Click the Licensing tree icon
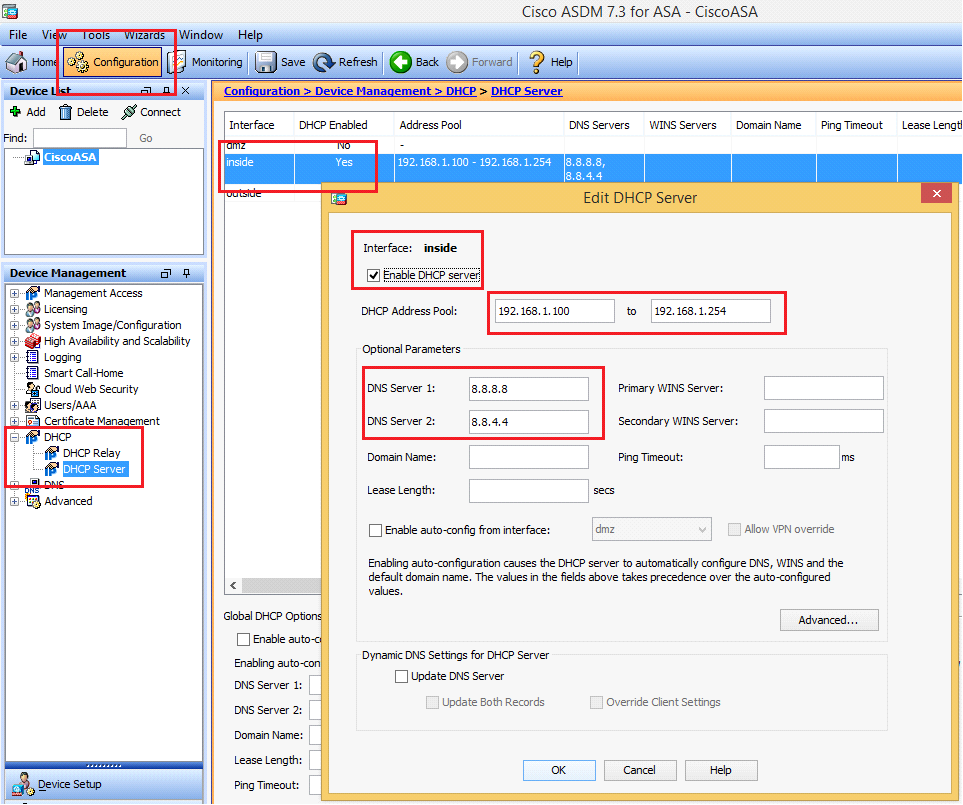The height and width of the screenshot is (805, 963). point(33,309)
